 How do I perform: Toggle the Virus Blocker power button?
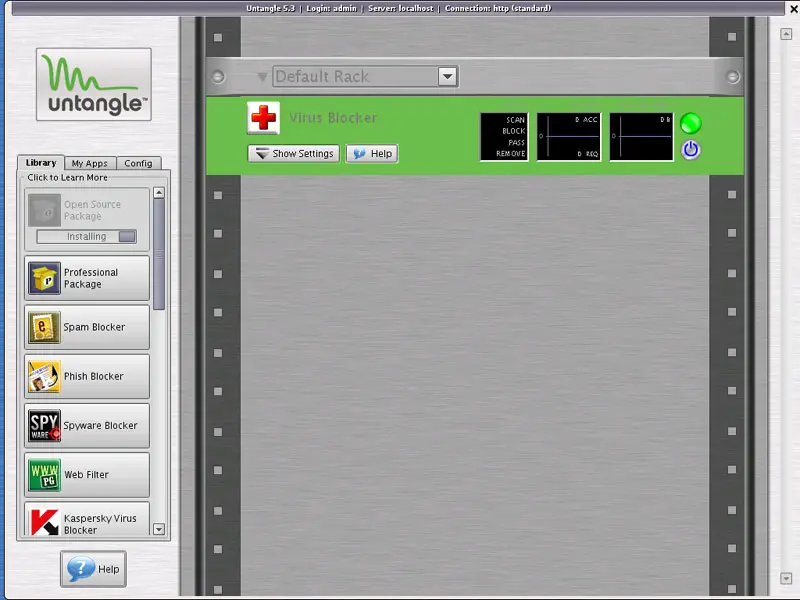pos(690,150)
